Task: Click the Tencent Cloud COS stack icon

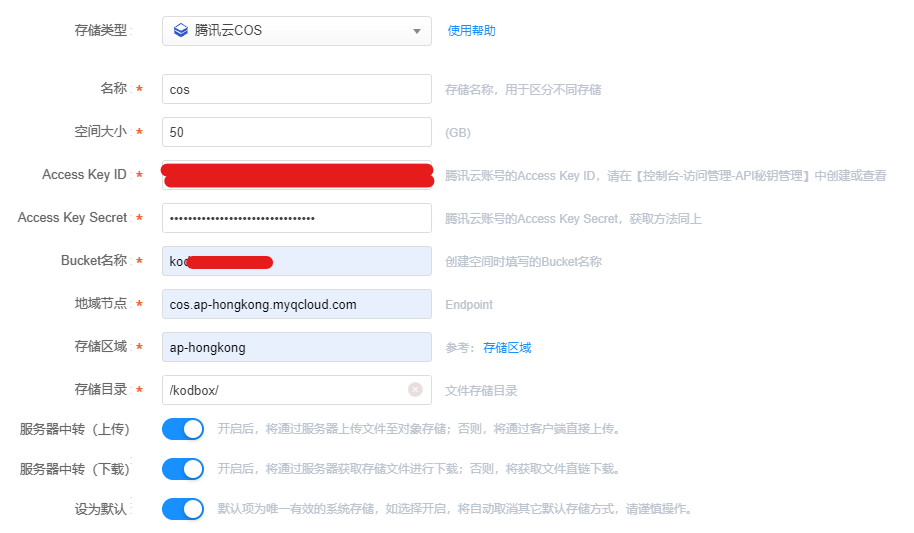Action: point(180,31)
